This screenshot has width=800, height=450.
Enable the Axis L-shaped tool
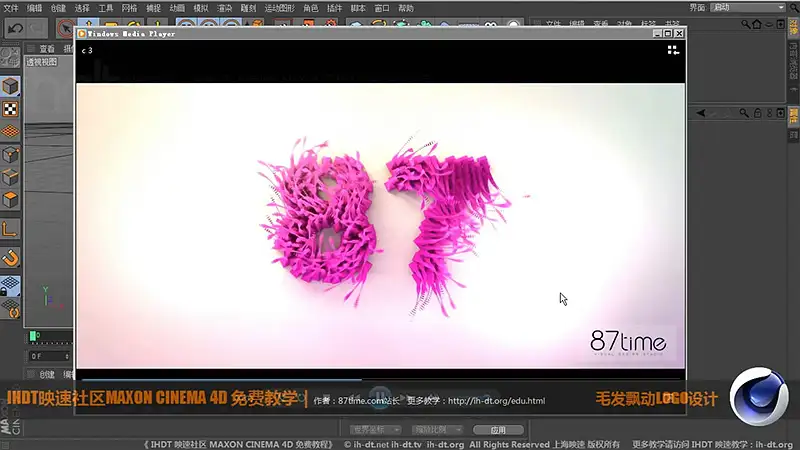10,229
